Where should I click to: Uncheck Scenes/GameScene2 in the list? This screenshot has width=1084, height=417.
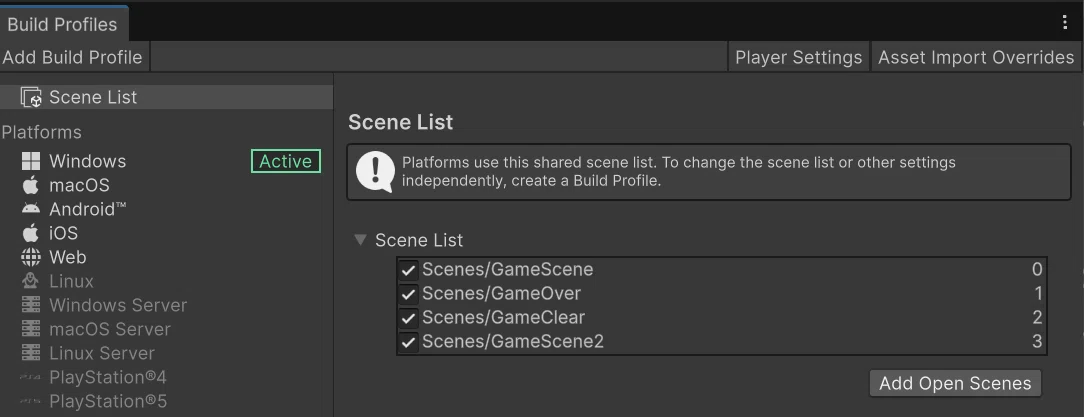(x=409, y=342)
